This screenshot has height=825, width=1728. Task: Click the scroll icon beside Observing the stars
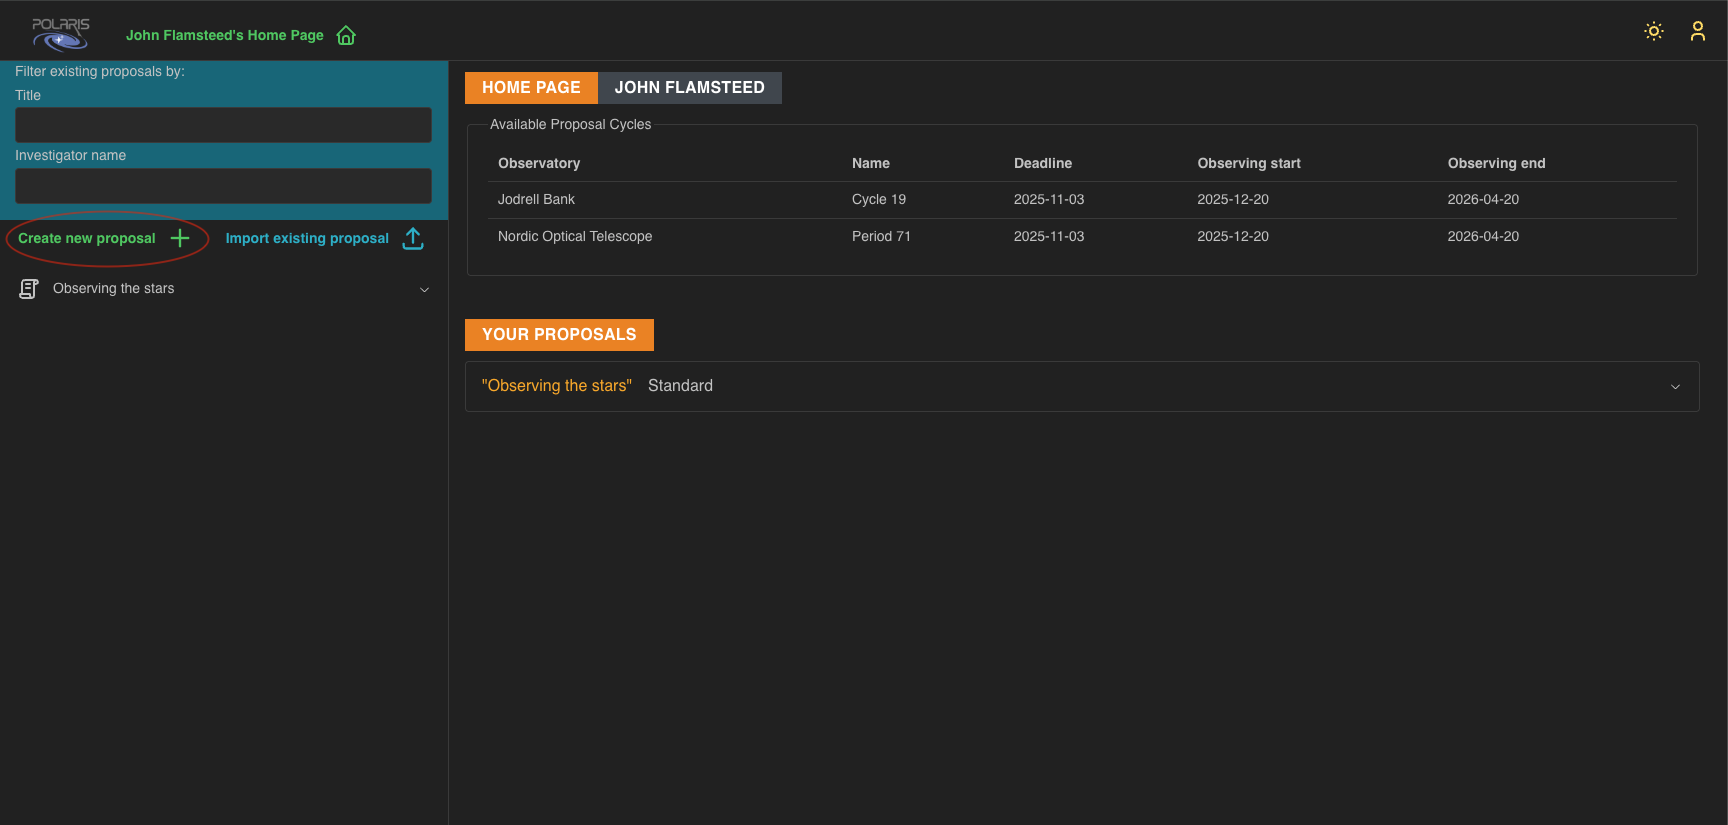(29, 289)
